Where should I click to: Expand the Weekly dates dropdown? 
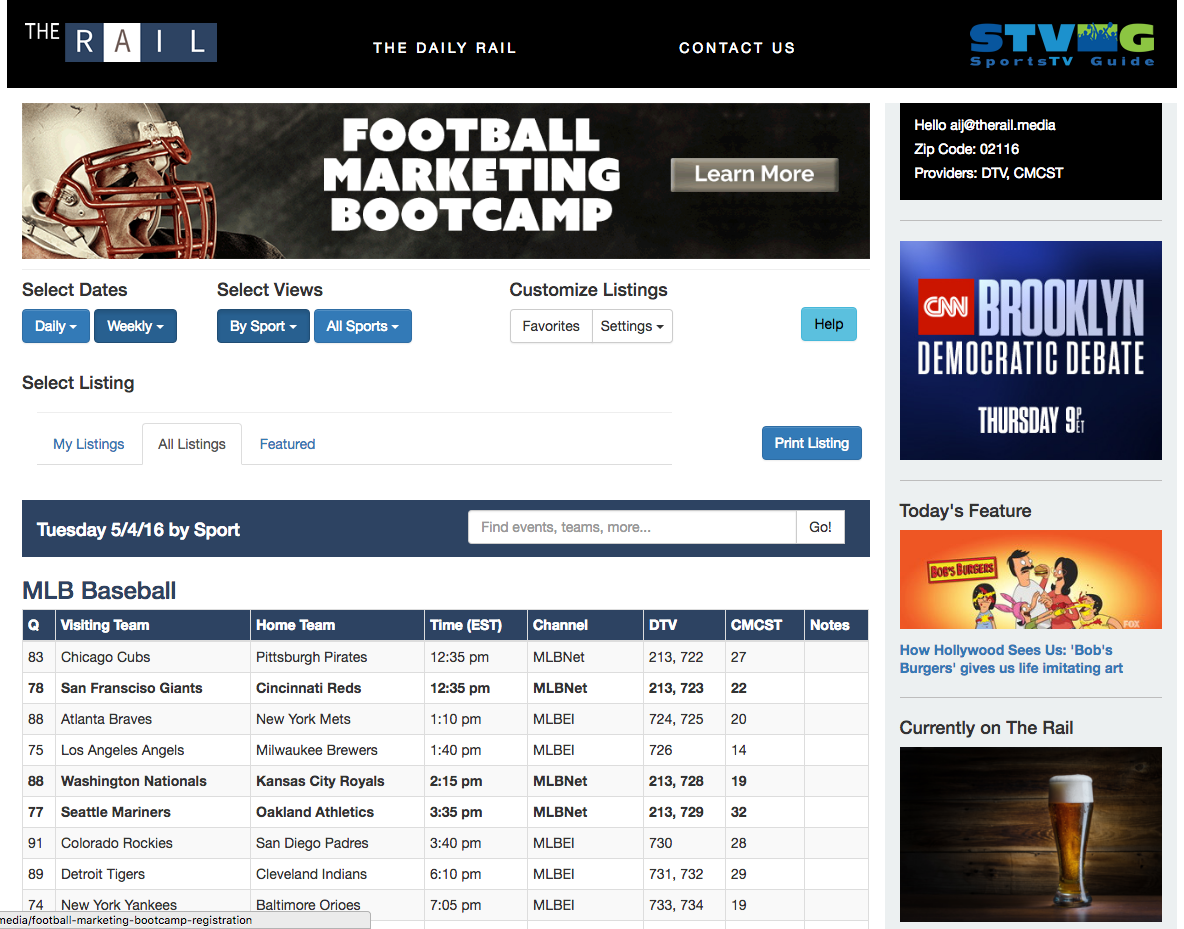pyautogui.click(x=135, y=326)
